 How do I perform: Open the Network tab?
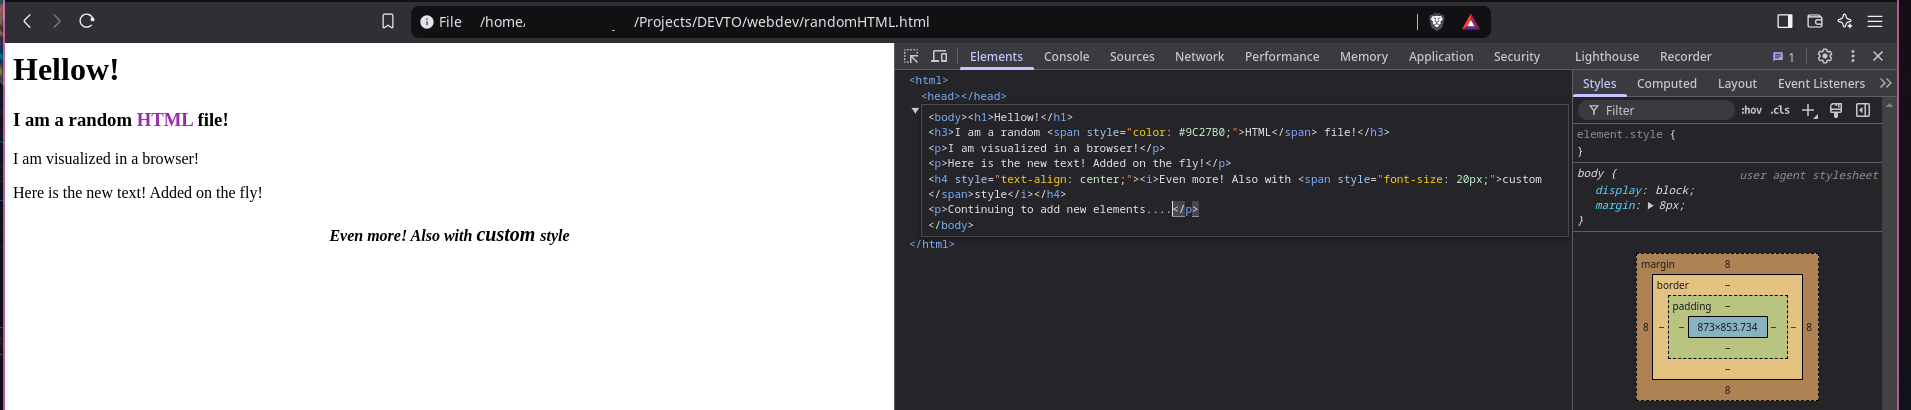tap(1199, 57)
